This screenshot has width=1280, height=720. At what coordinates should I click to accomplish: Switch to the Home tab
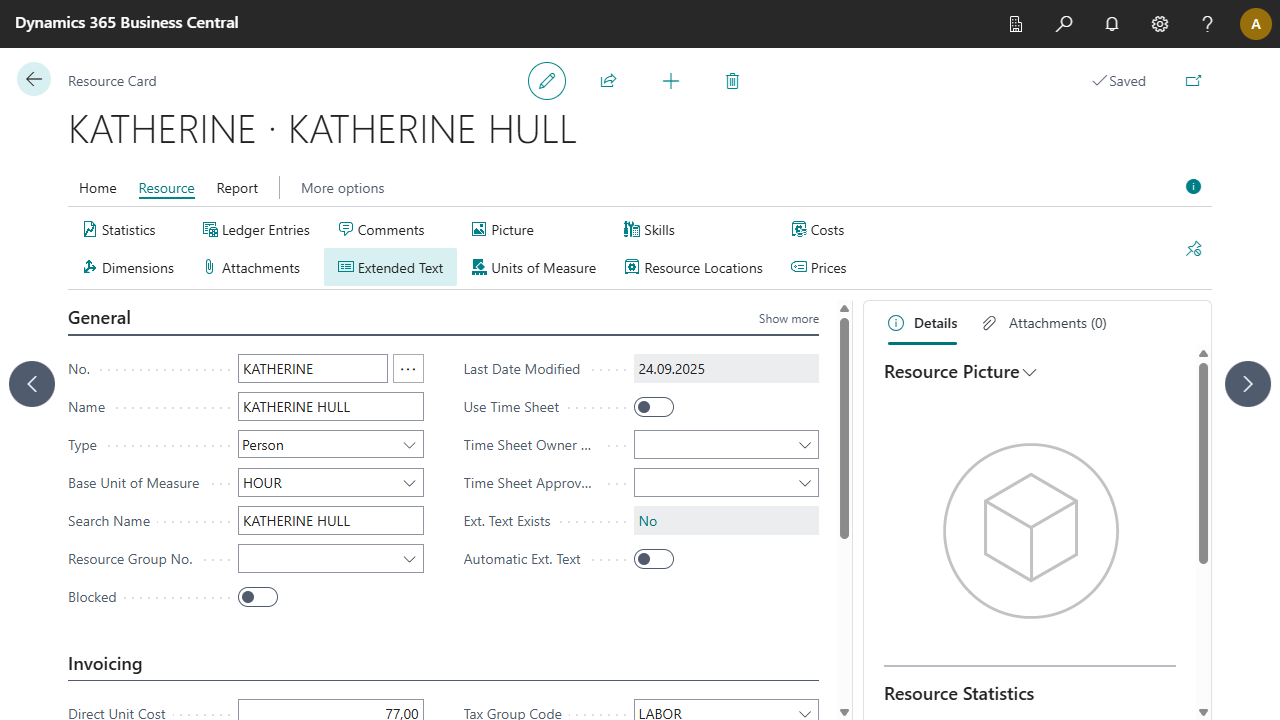[98, 188]
